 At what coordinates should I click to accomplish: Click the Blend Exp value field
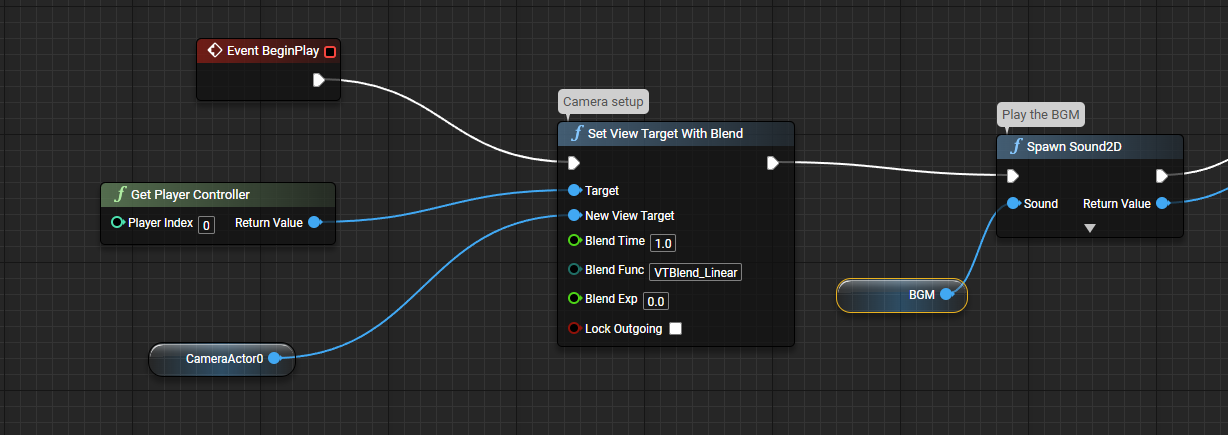(x=656, y=301)
